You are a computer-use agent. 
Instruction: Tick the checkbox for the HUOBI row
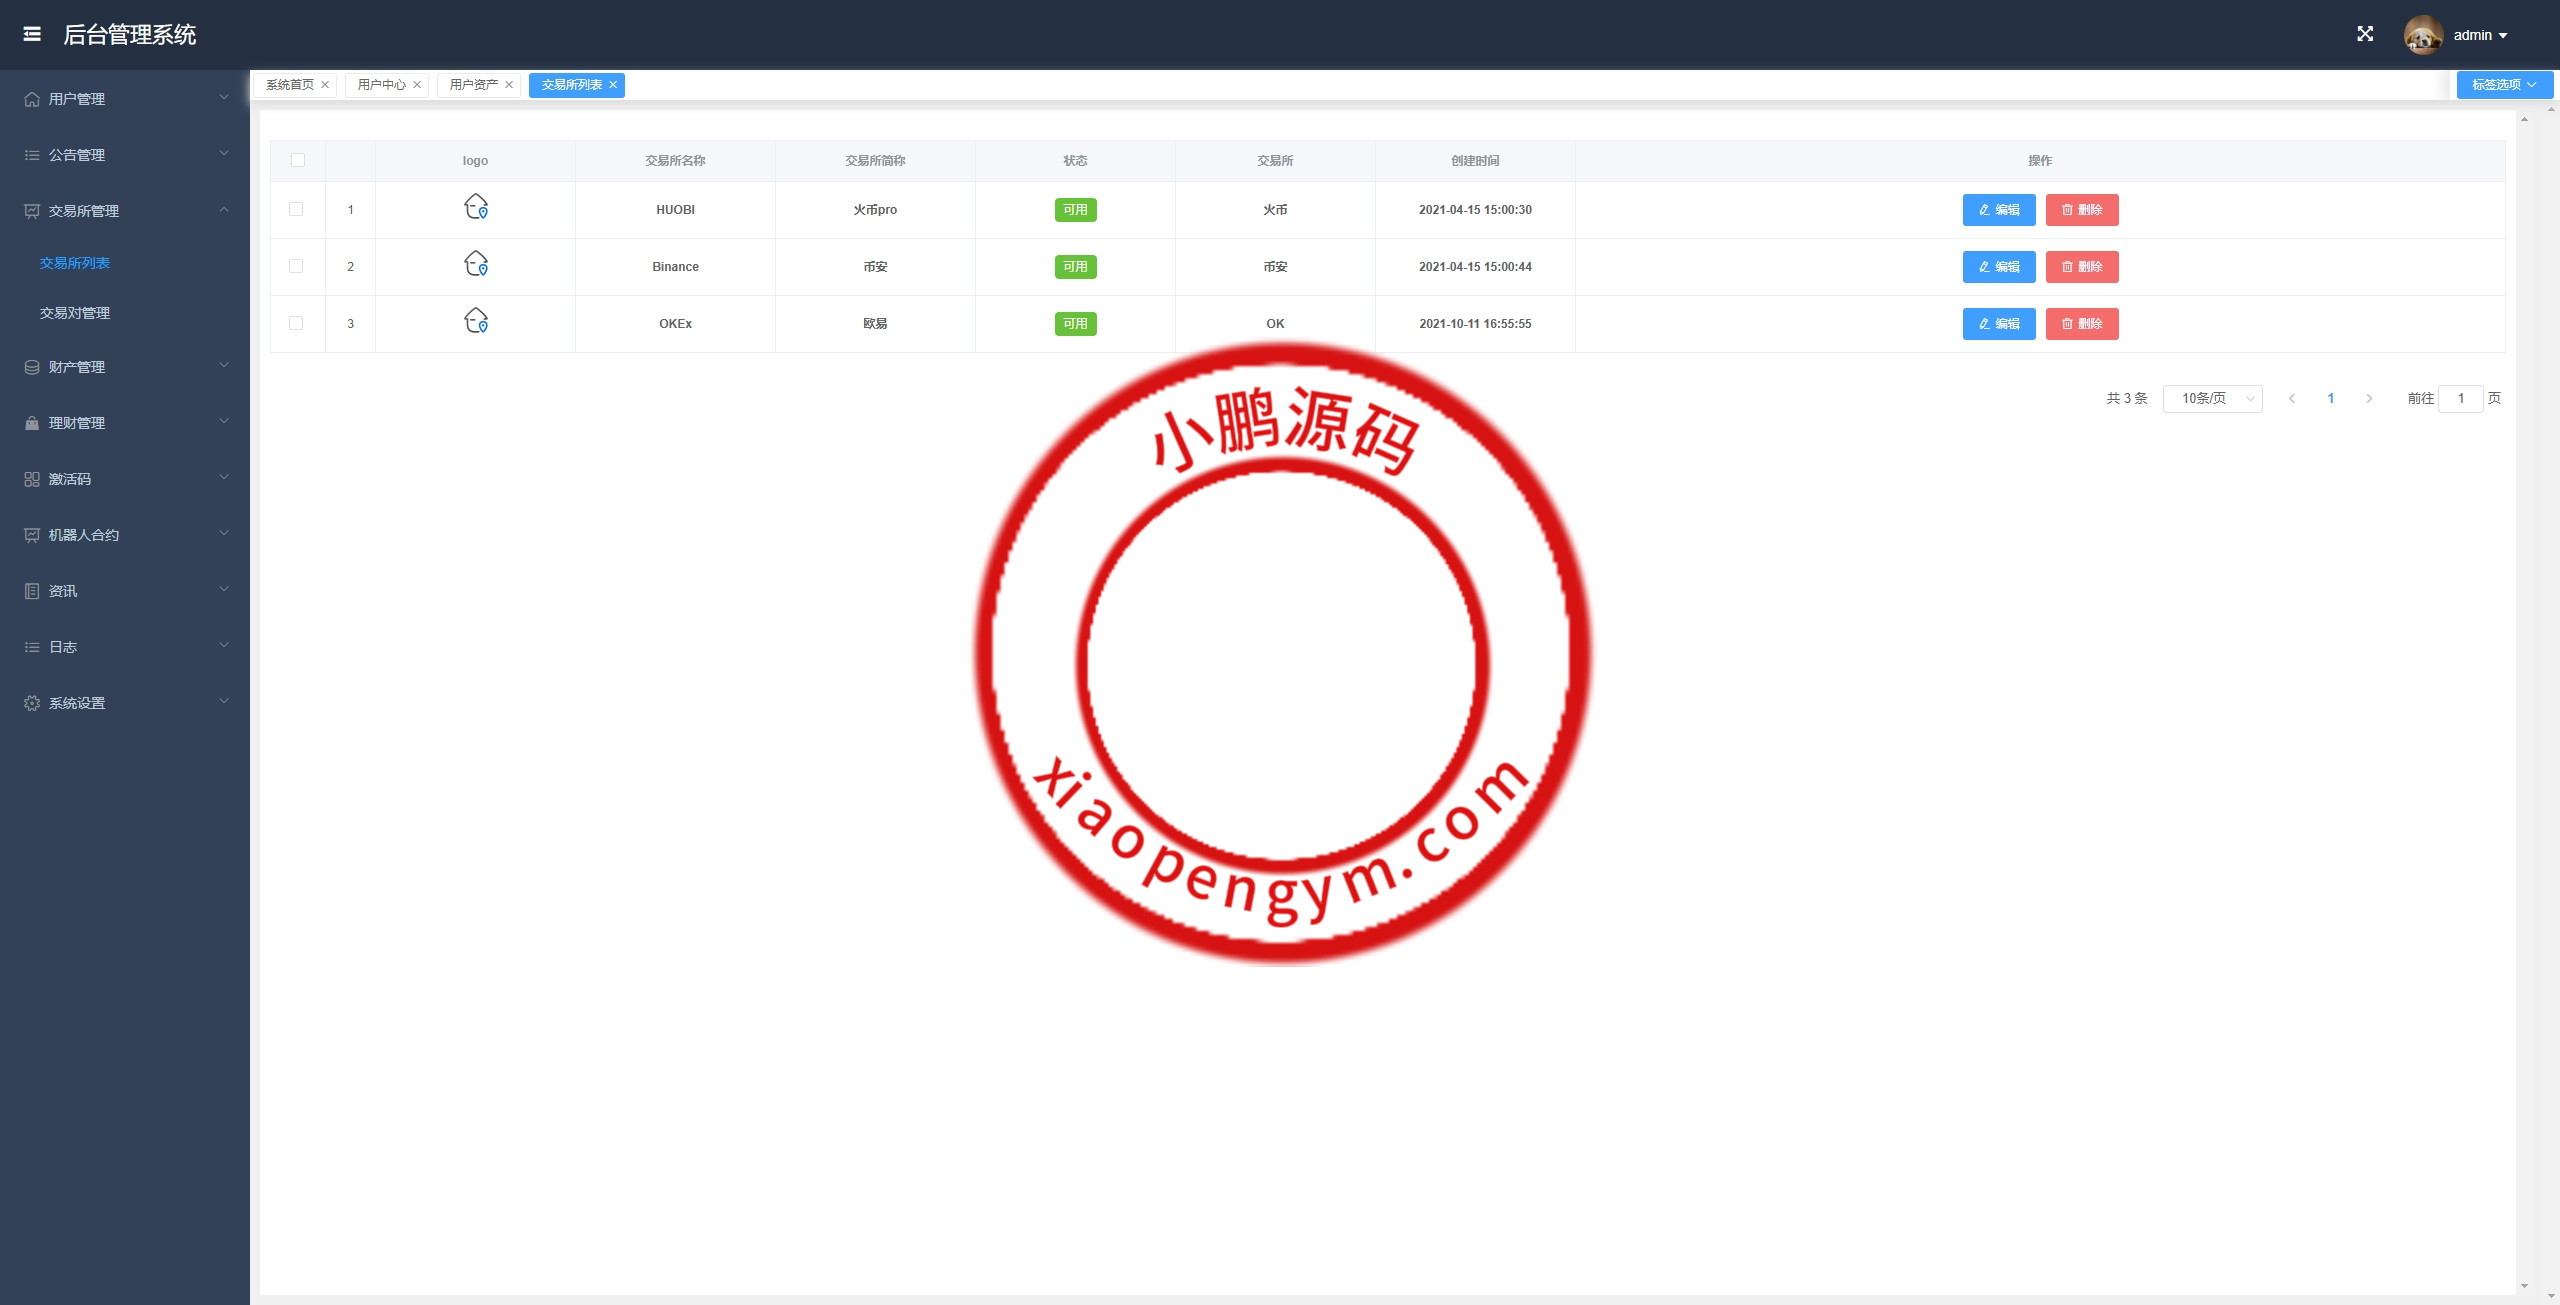pos(296,209)
